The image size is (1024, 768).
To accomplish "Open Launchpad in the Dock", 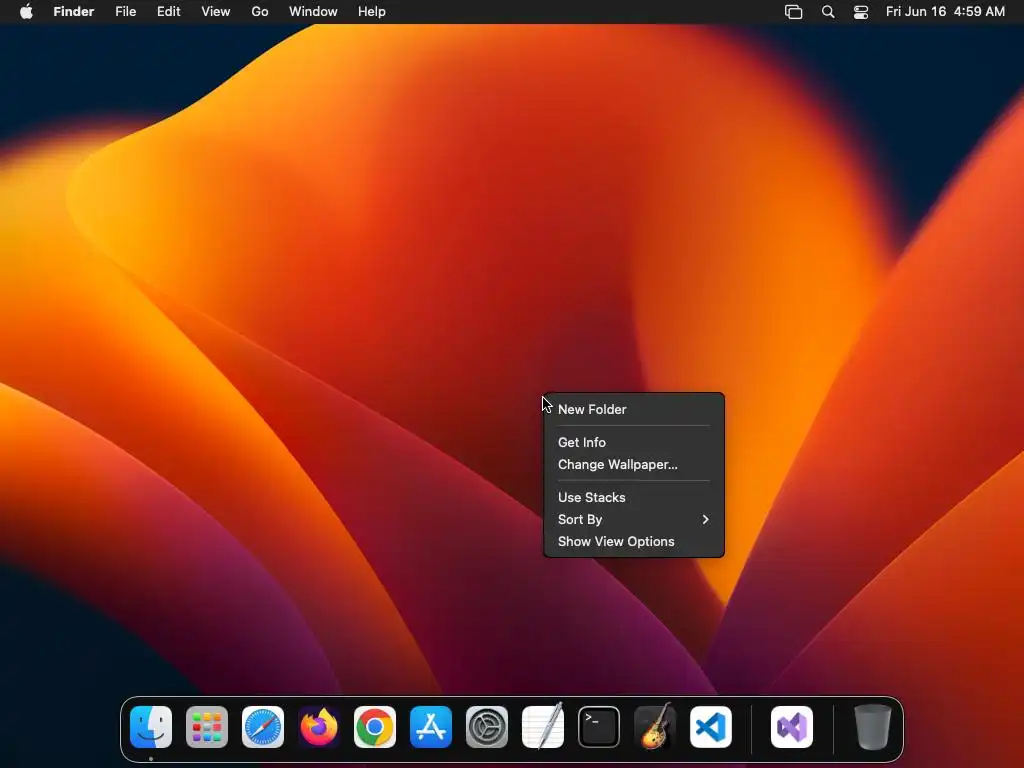I will tap(207, 727).
